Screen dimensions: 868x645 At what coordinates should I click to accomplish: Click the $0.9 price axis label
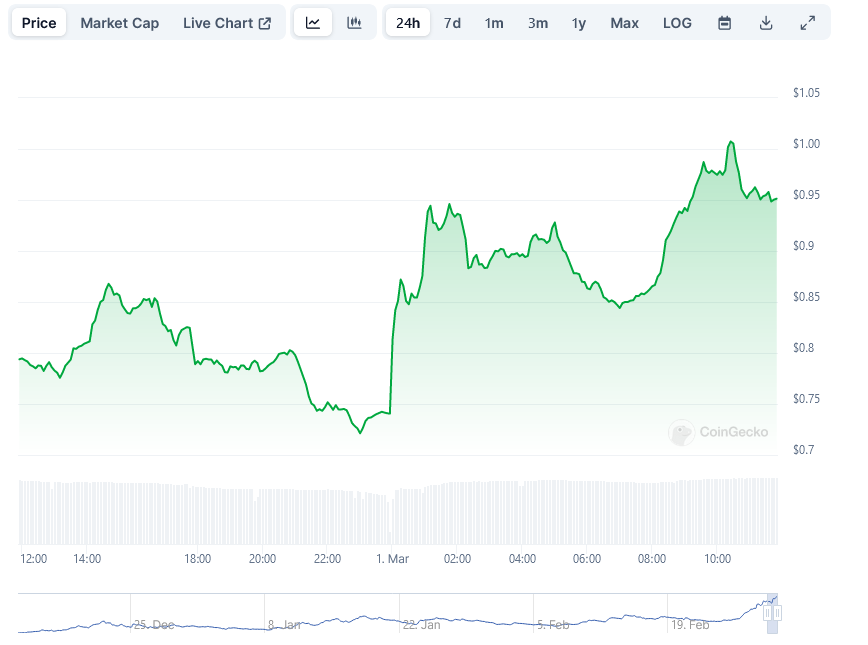[803, 246]
